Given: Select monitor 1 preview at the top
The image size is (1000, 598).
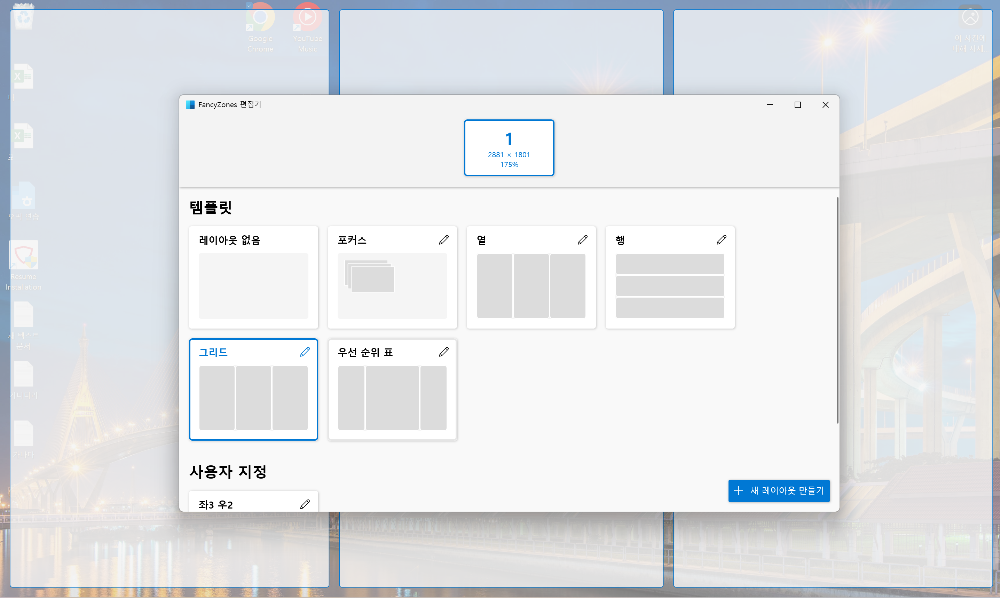Looking at the screenshot, I should [509, 147].
